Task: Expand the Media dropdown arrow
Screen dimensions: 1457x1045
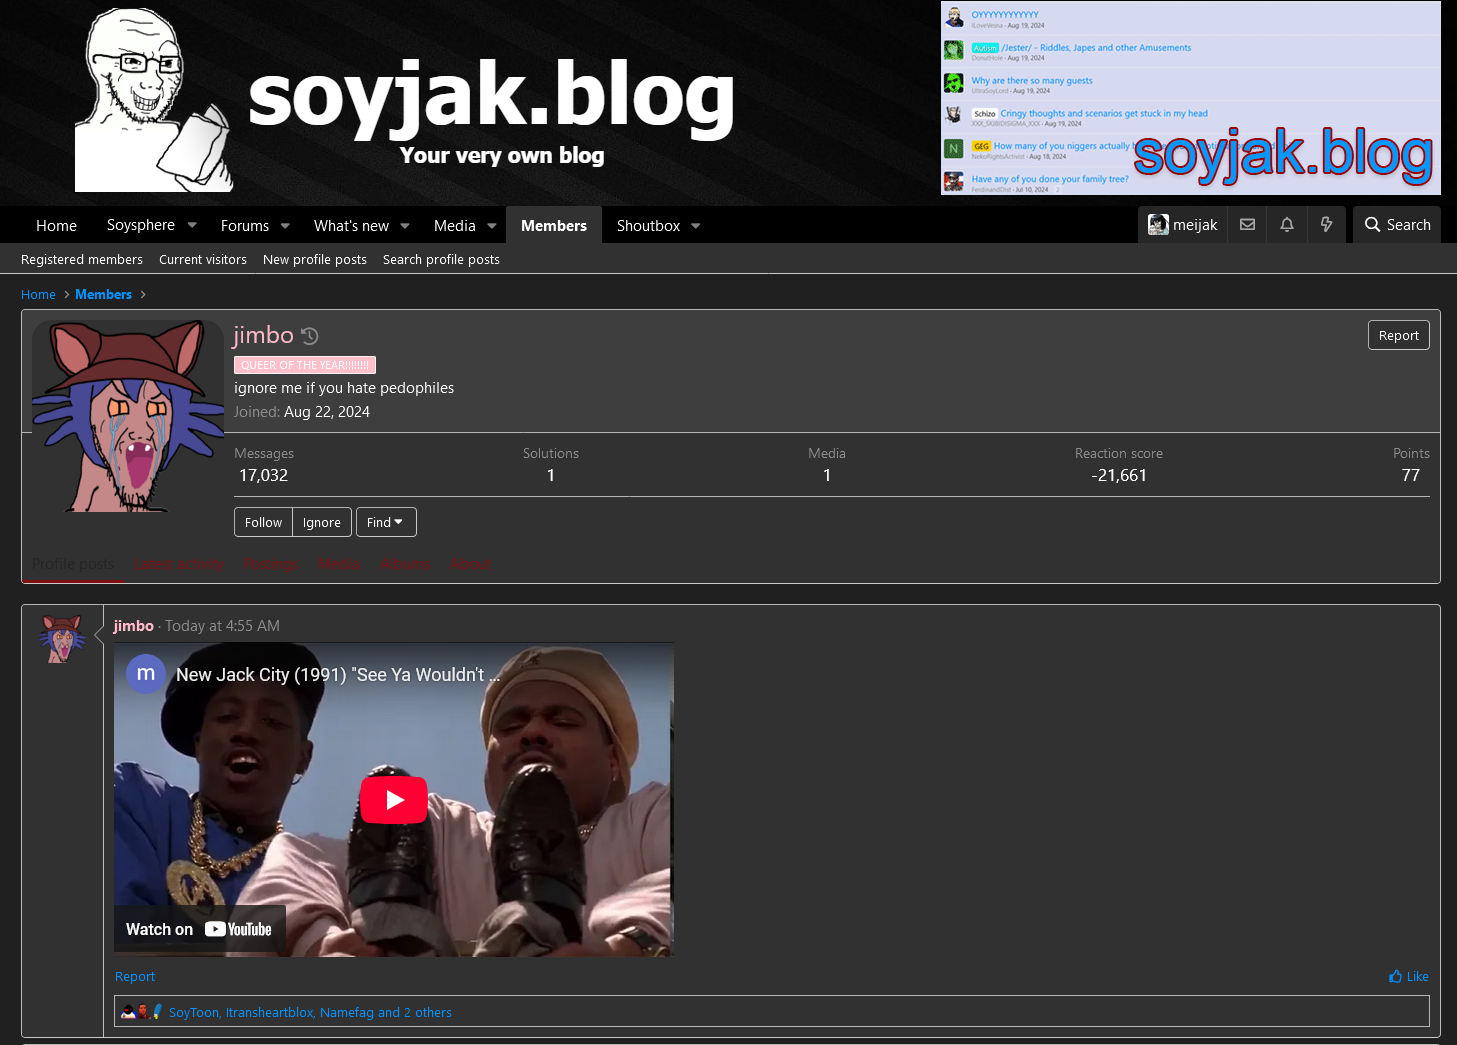Action: point(492,226)
